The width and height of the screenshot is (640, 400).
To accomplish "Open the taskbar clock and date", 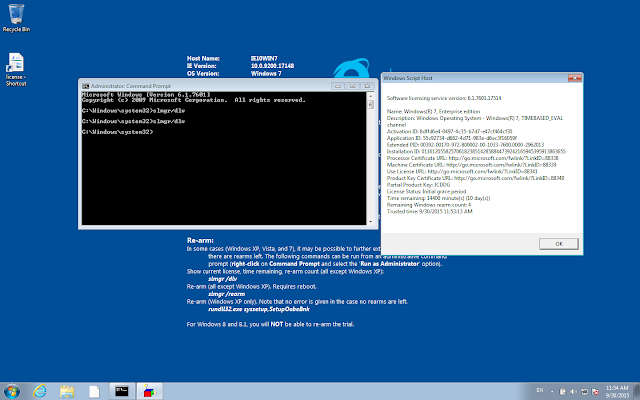I will [x=617, y=391].
